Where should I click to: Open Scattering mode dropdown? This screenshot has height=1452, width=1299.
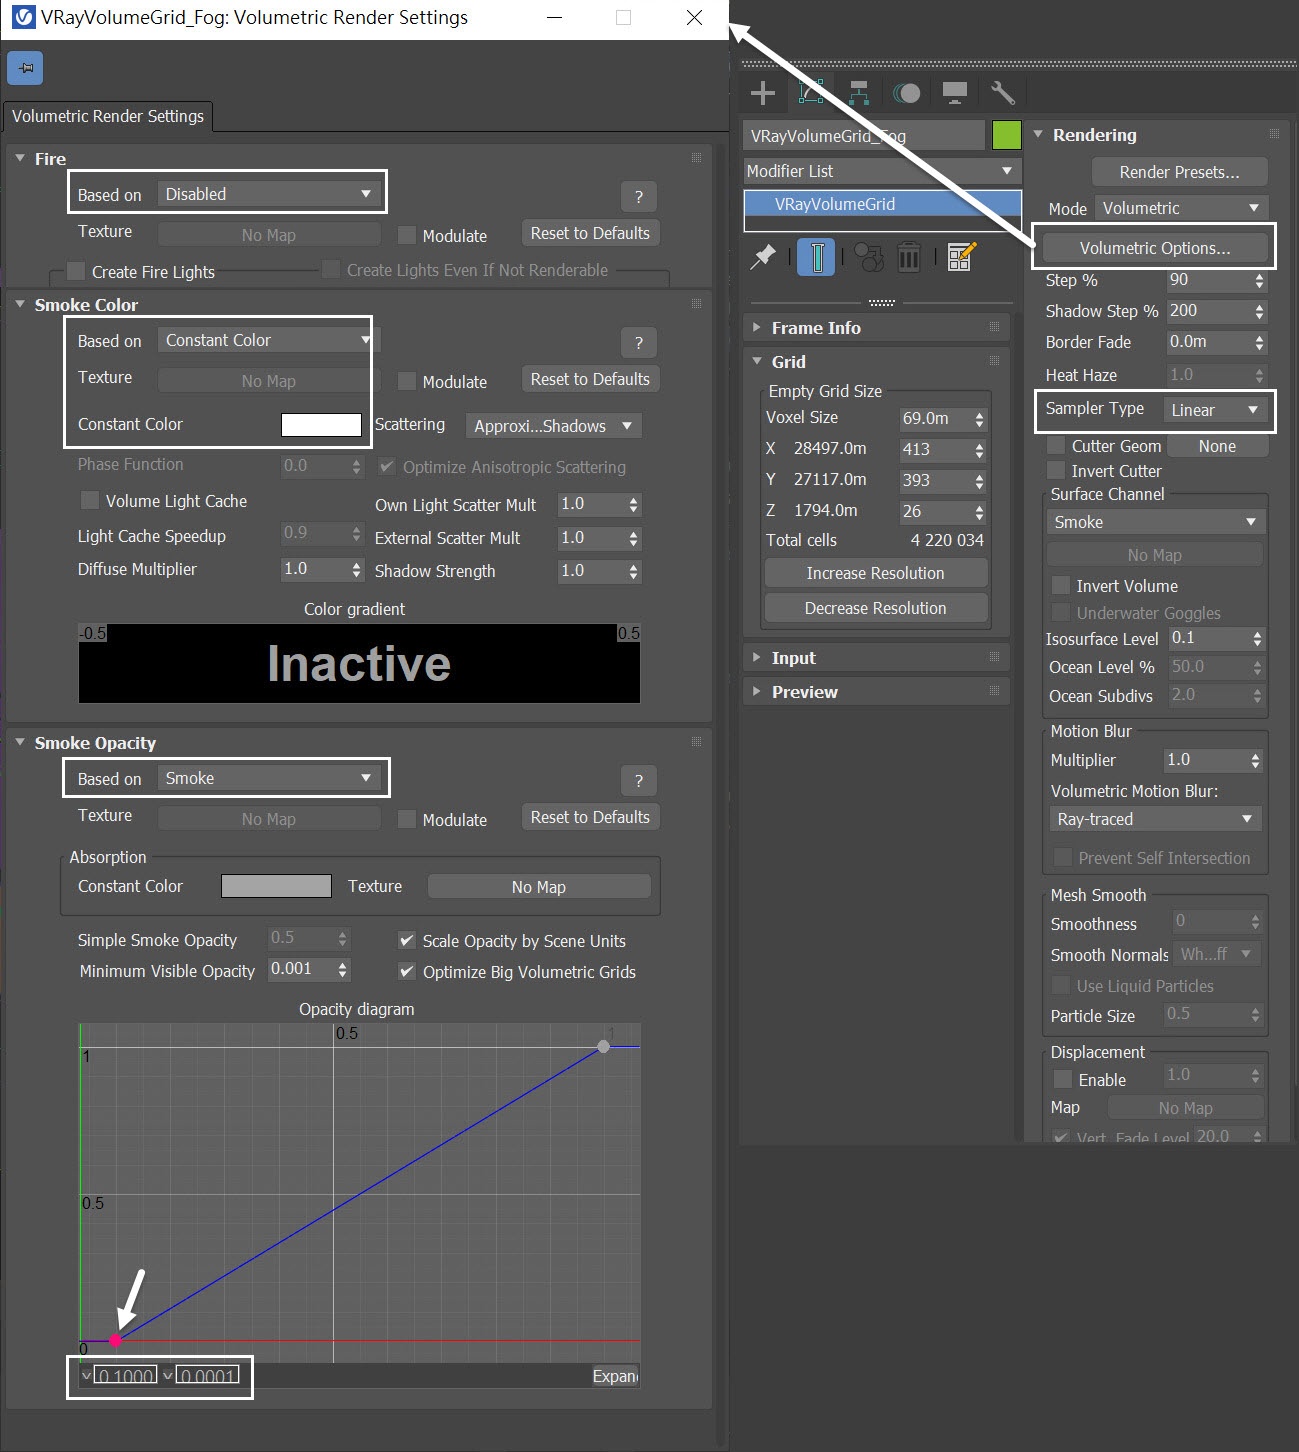click(x=553, y=426)
